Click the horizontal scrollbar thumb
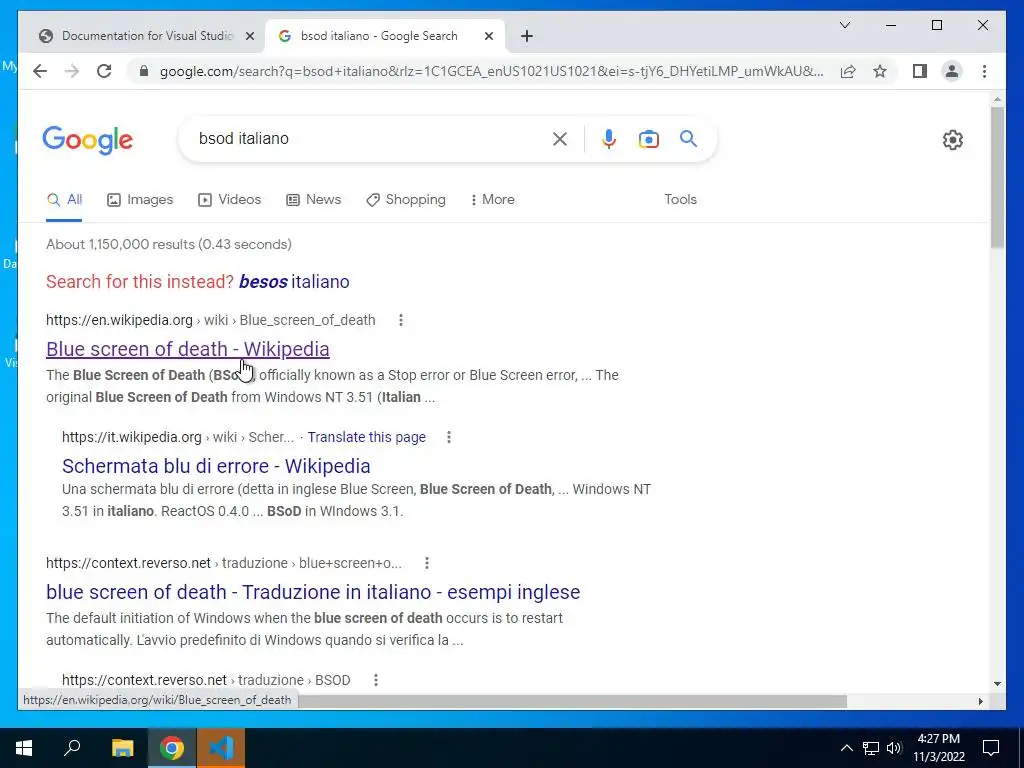This screenshot has height=768, width=1024. pyautogui.click(x=573, y=701)
